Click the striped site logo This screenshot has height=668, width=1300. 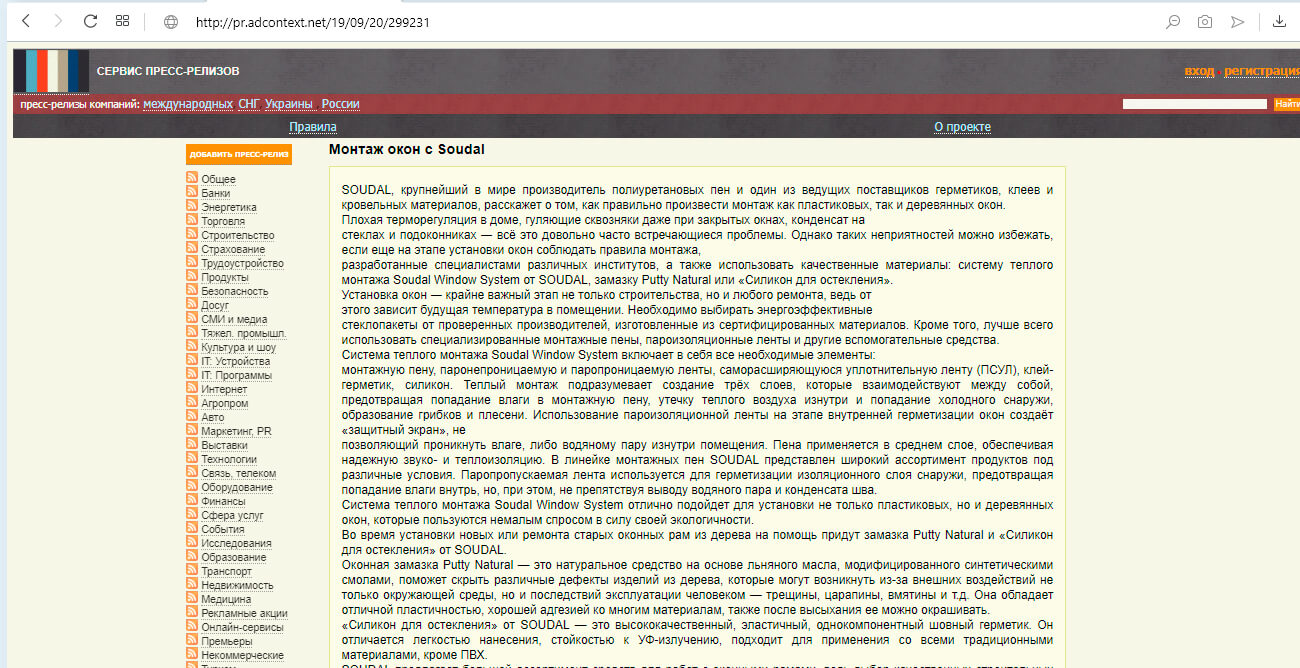(x=51, y=71)
